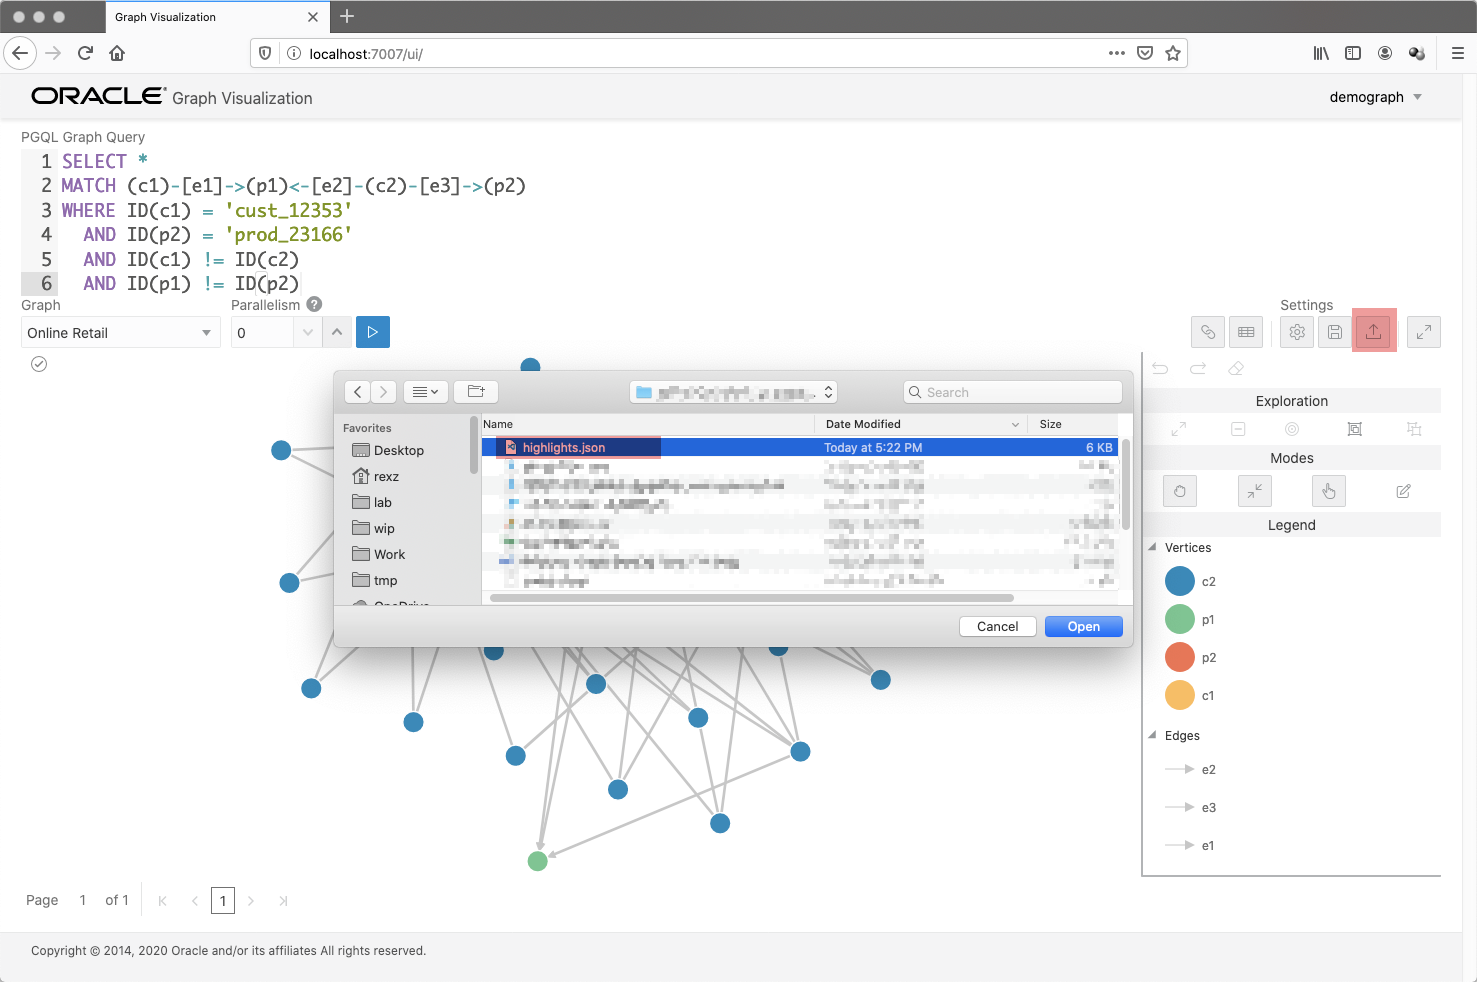This screenshot has width=1477, height=982.
Task: Toggle the grab-hand move mode
Action: (1180, 491)
